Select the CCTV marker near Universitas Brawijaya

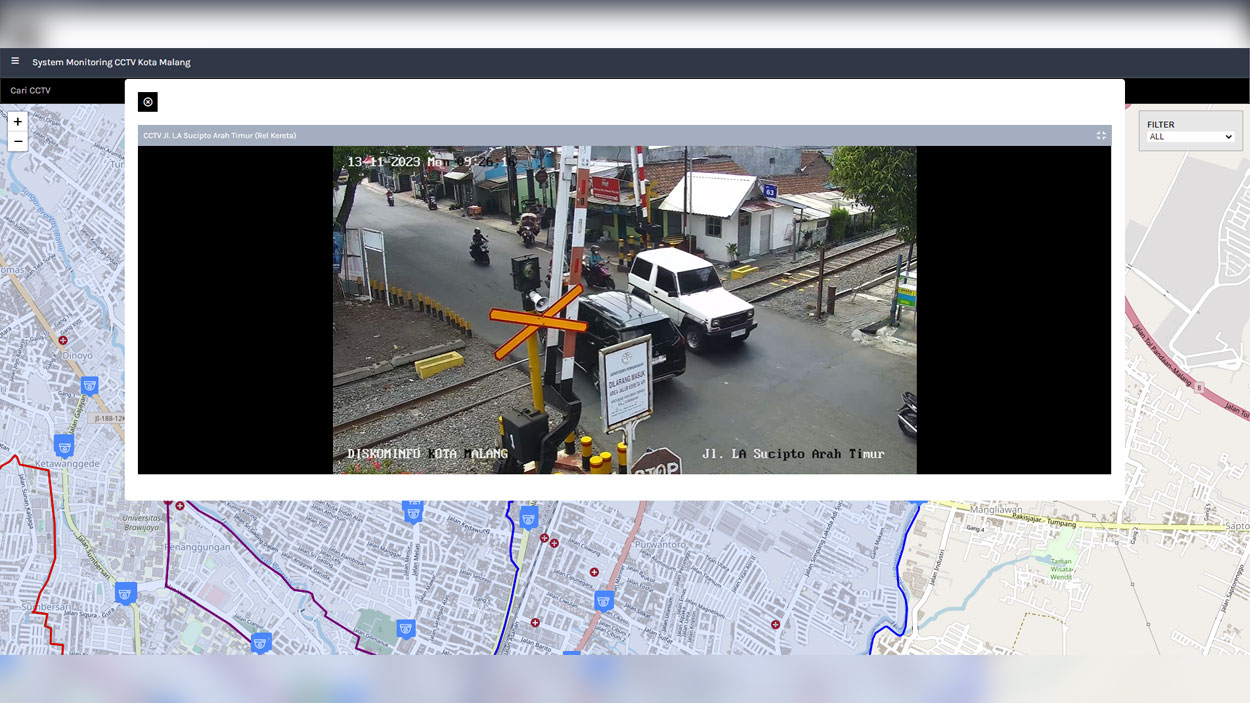click(125, 590)
